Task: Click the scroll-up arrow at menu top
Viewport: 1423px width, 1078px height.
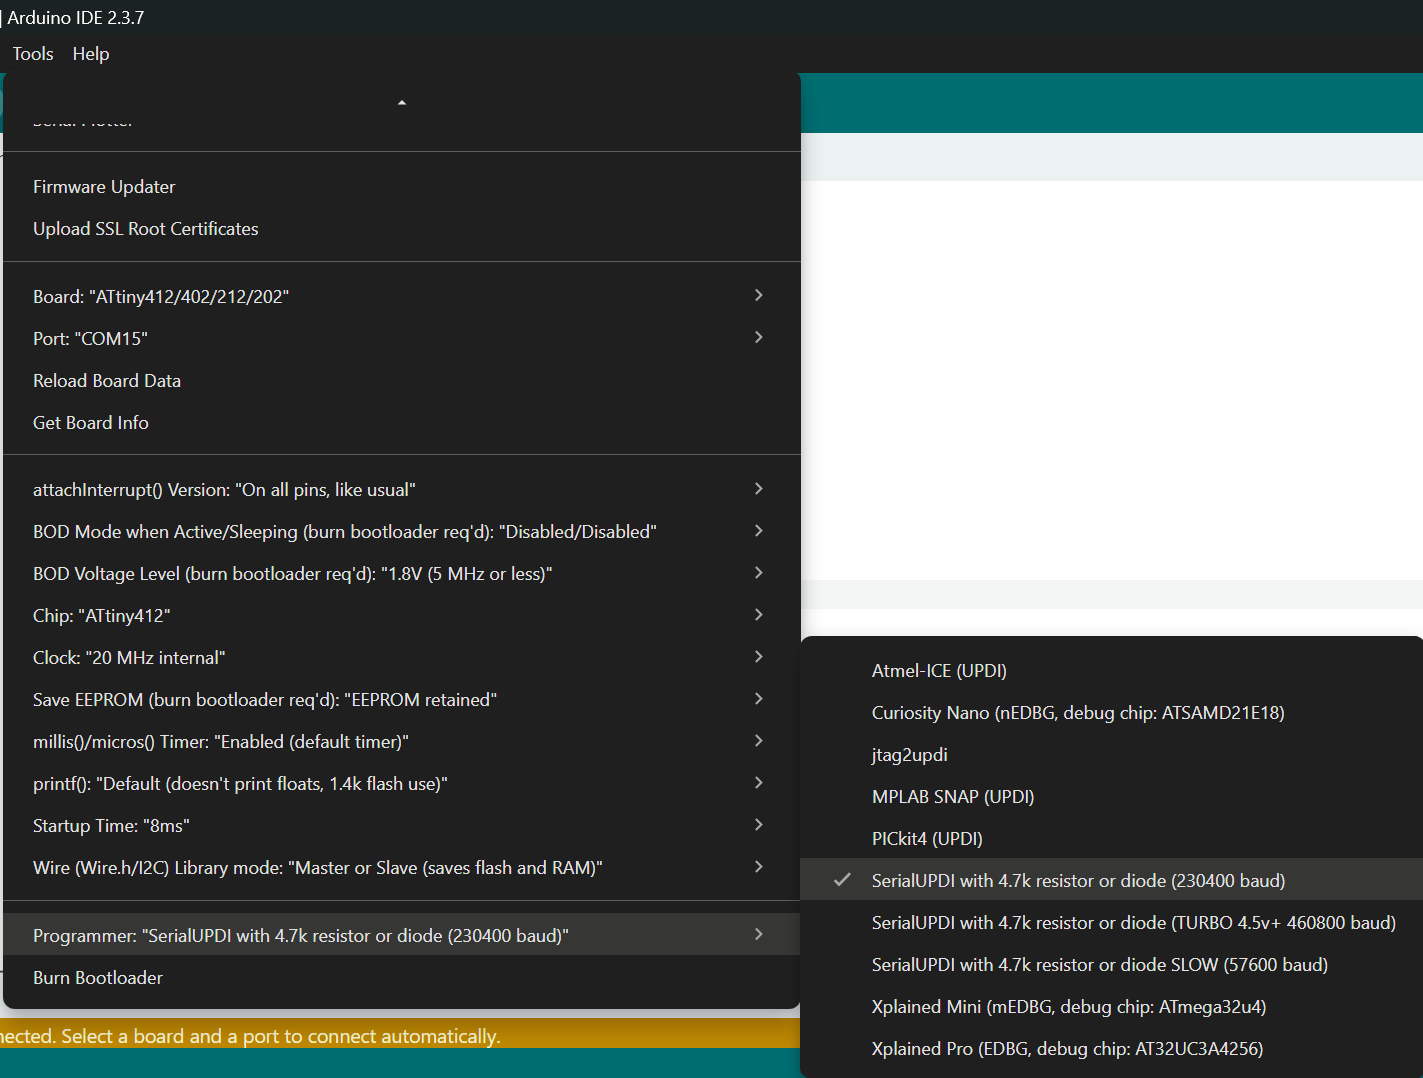Action: point(402,103)
